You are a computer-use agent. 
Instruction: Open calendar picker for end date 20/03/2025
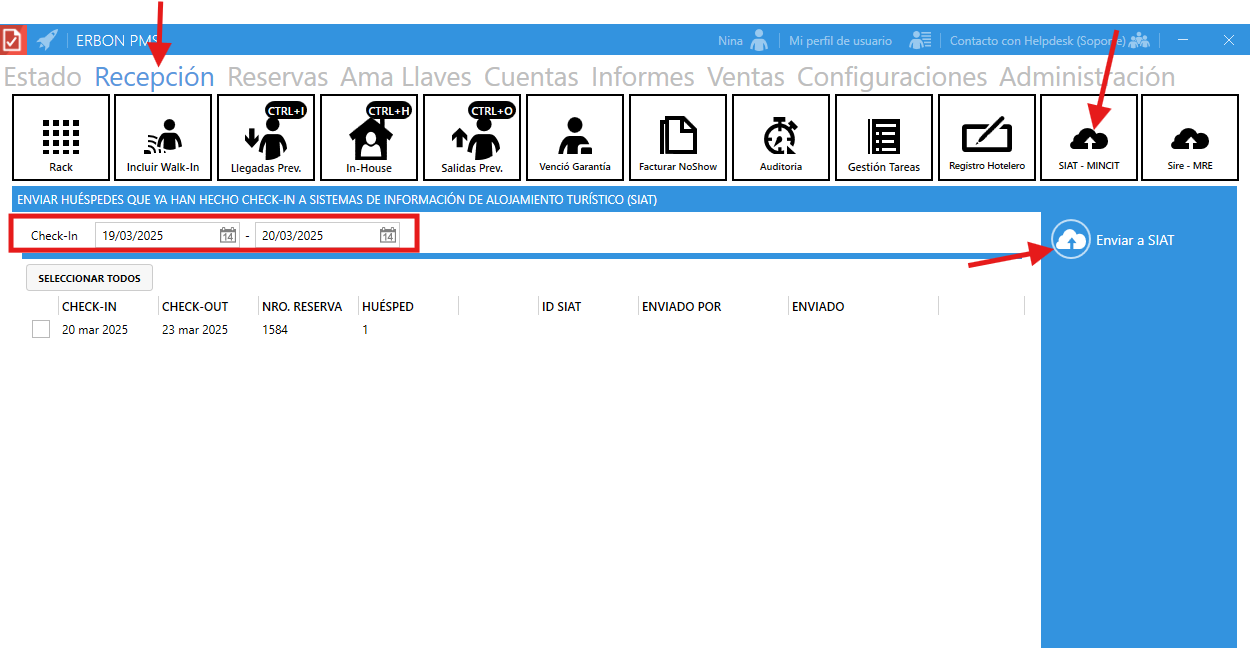point(388,236)
